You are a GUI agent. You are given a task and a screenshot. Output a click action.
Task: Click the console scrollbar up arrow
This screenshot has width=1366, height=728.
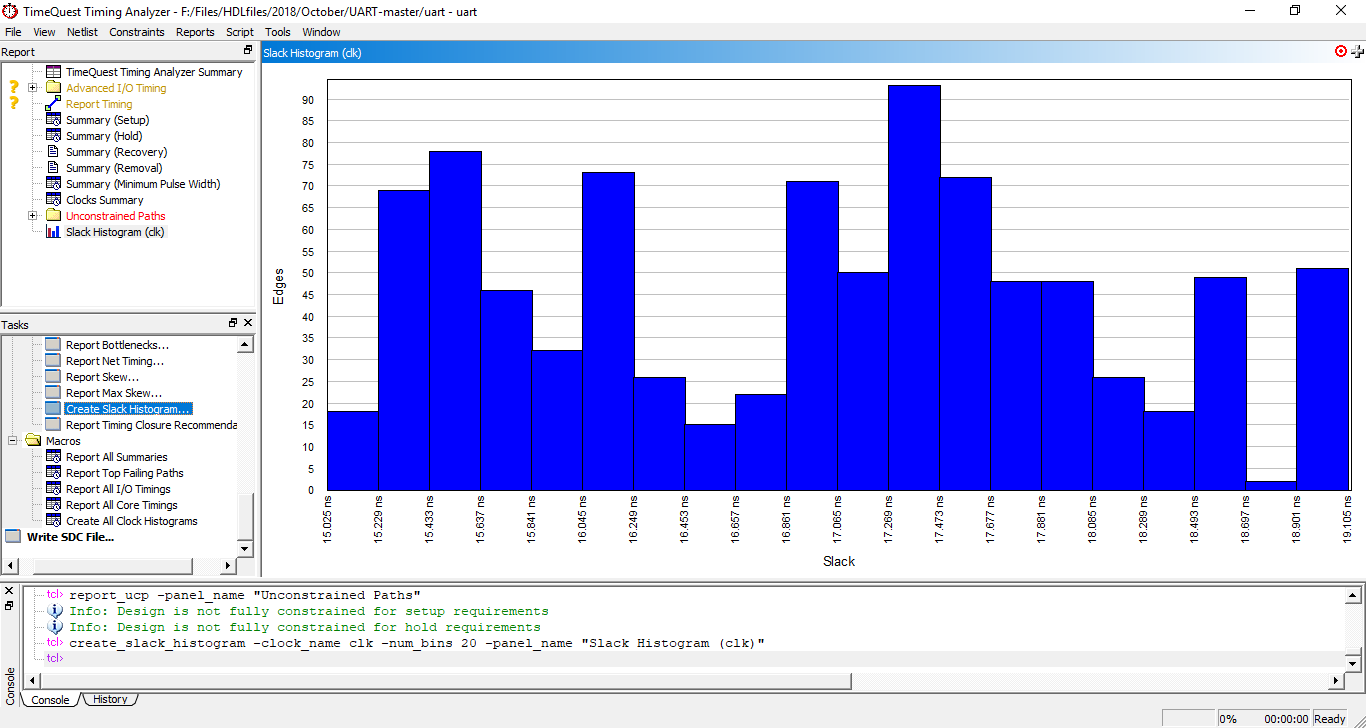click(x=1353, y=596)
